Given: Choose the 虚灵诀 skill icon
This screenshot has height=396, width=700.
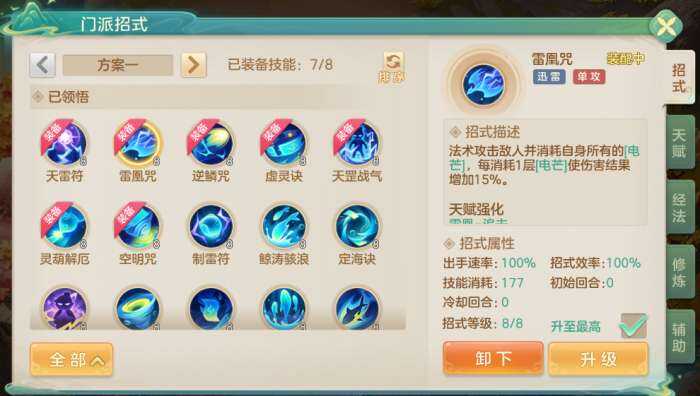Looking at the screenshot, I should (284, 143).
